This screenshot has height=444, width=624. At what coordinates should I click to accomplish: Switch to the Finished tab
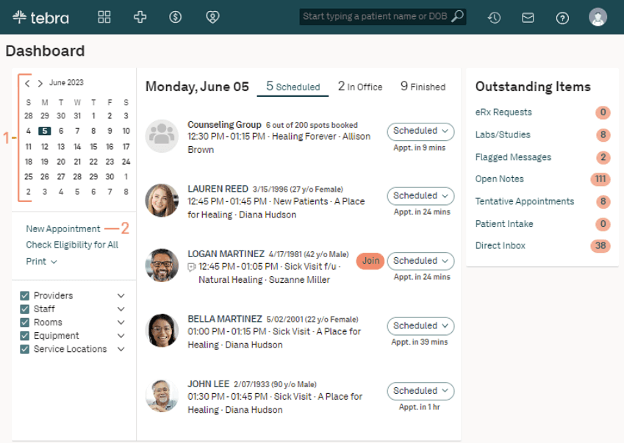(422, 87)
